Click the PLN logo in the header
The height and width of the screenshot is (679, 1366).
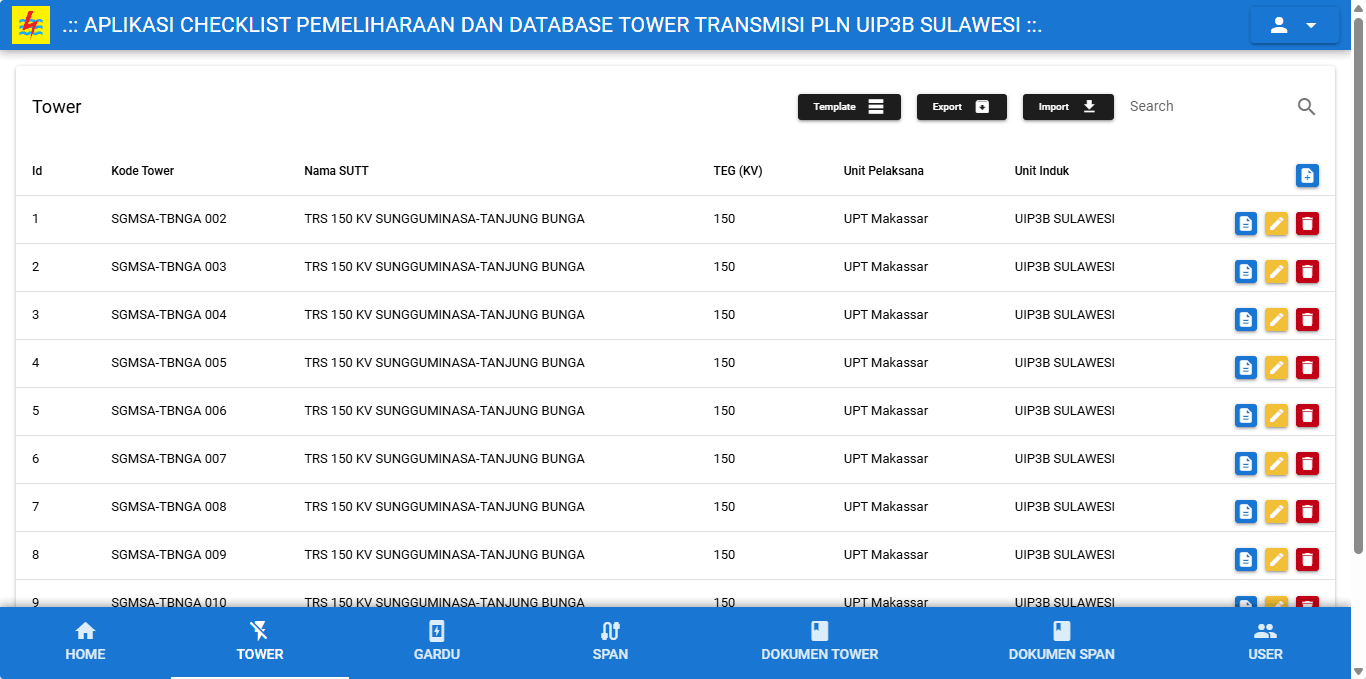(31, 25)
